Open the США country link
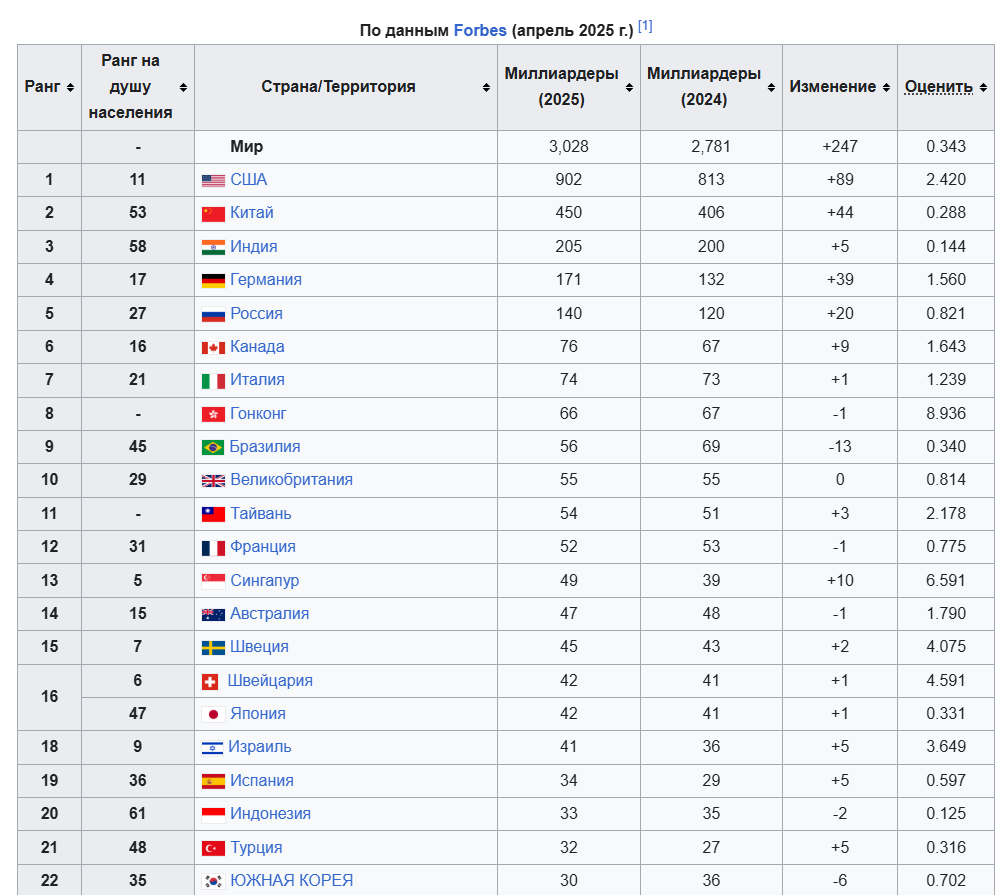 tap(249, 180)
